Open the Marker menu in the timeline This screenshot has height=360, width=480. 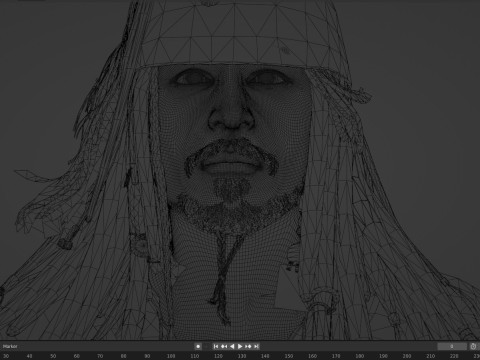pos(10,346)
